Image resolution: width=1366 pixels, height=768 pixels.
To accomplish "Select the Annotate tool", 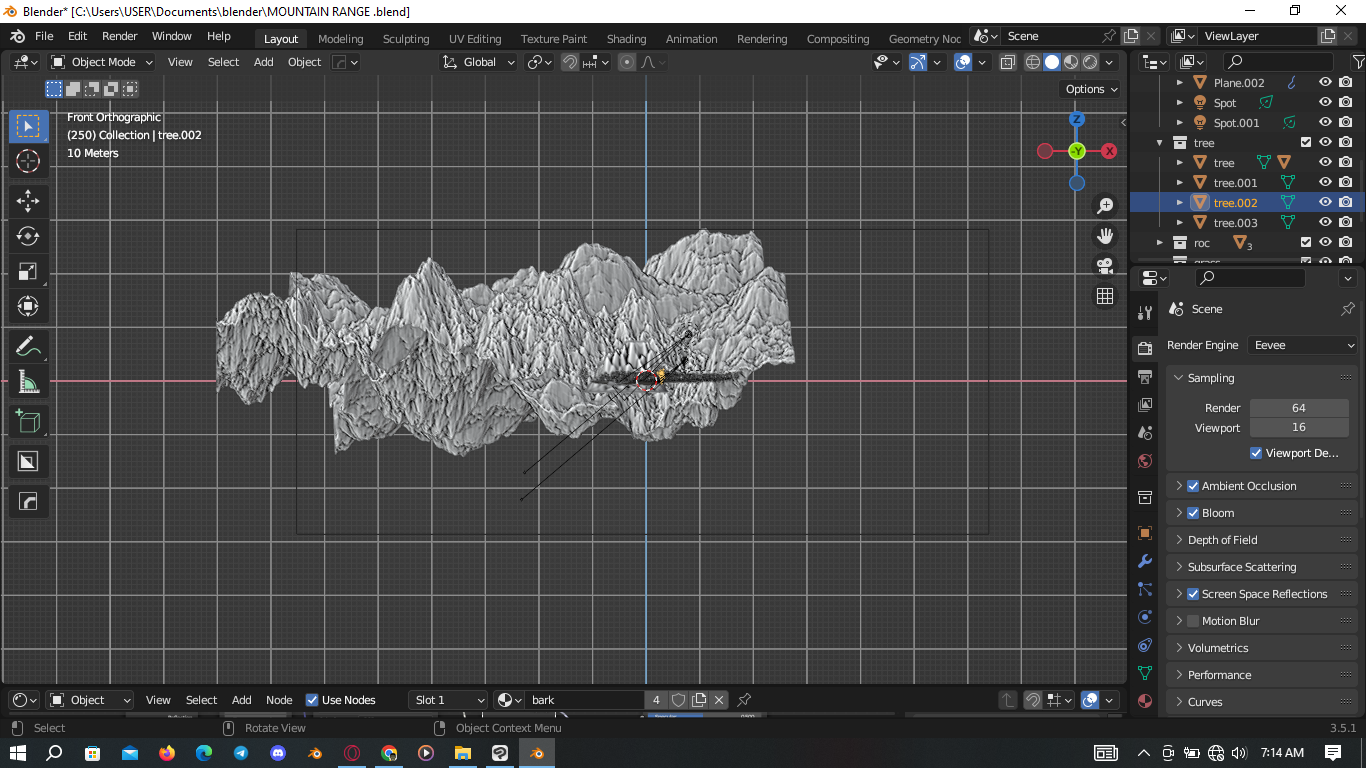I will coord(28,347).
